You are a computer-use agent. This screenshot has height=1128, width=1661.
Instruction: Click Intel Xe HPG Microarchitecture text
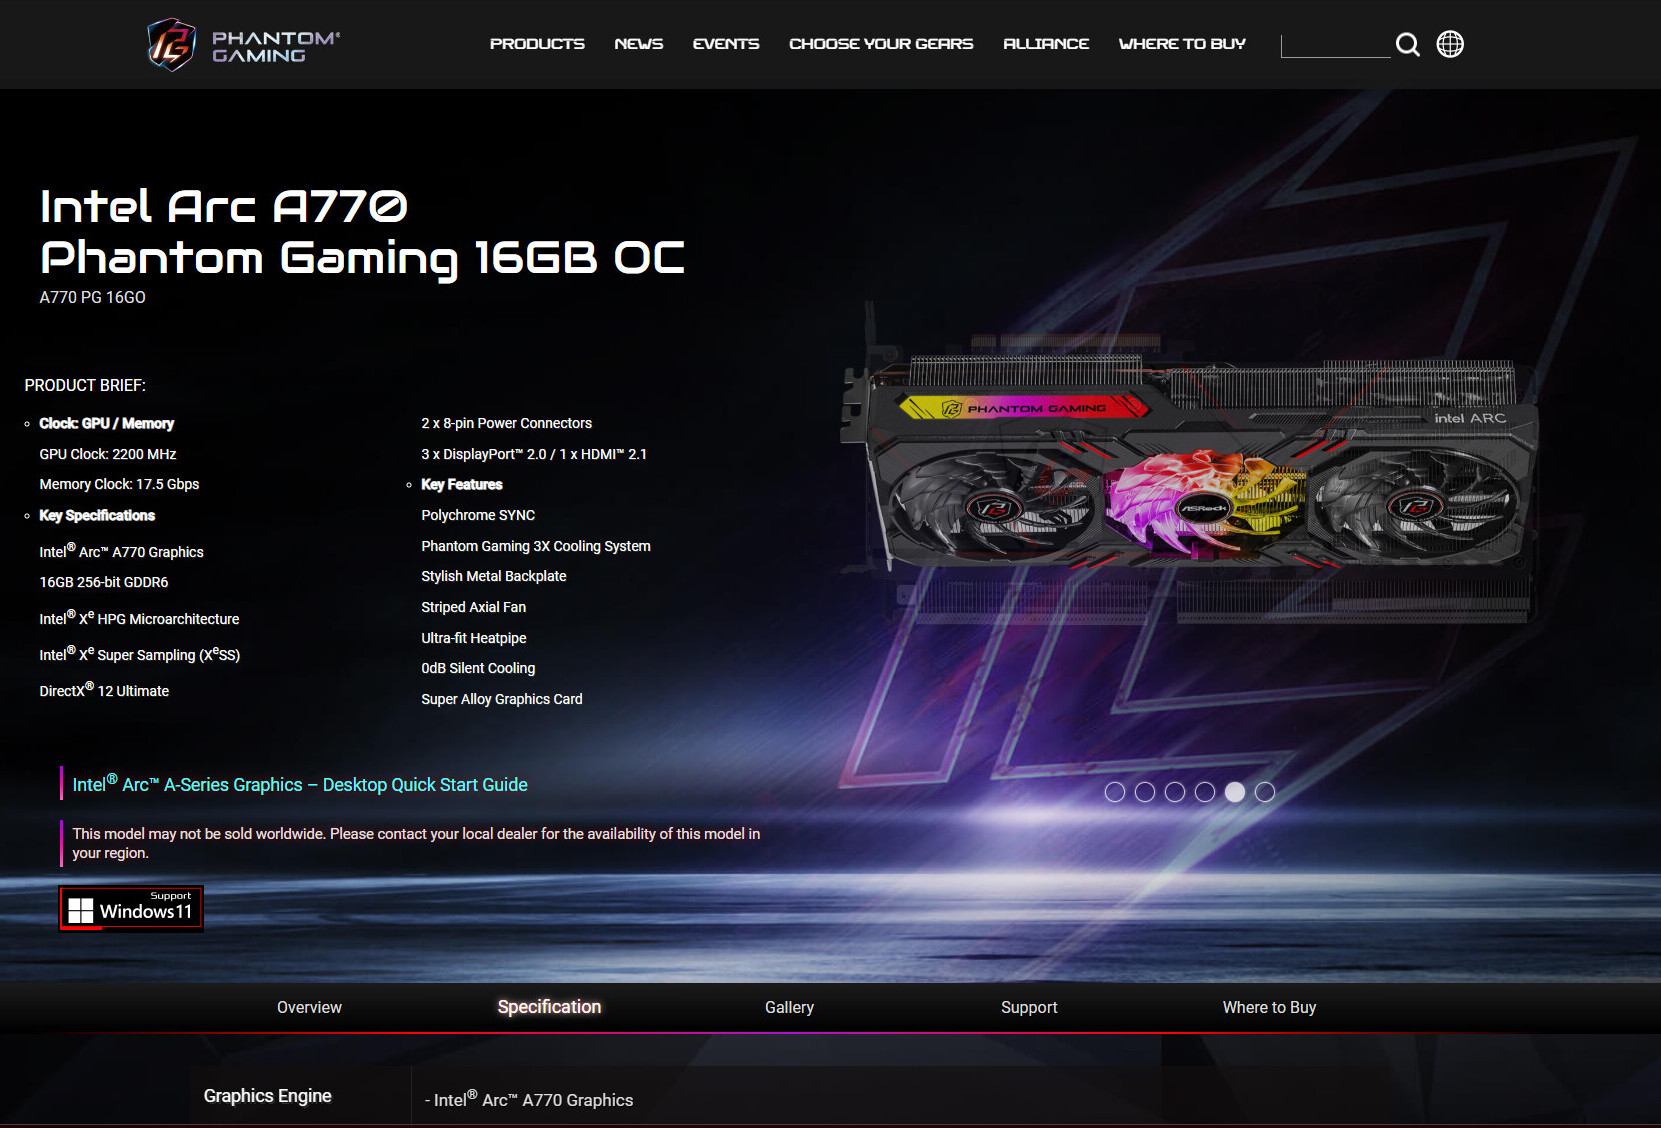139,618
